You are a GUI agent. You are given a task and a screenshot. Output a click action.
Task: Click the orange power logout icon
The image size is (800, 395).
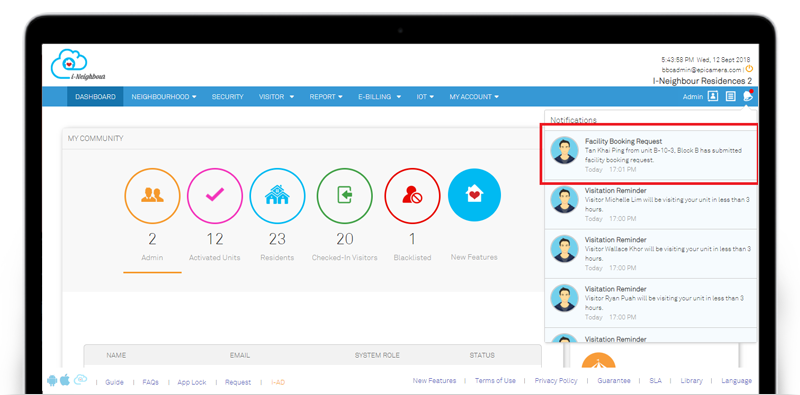[749, 68]
